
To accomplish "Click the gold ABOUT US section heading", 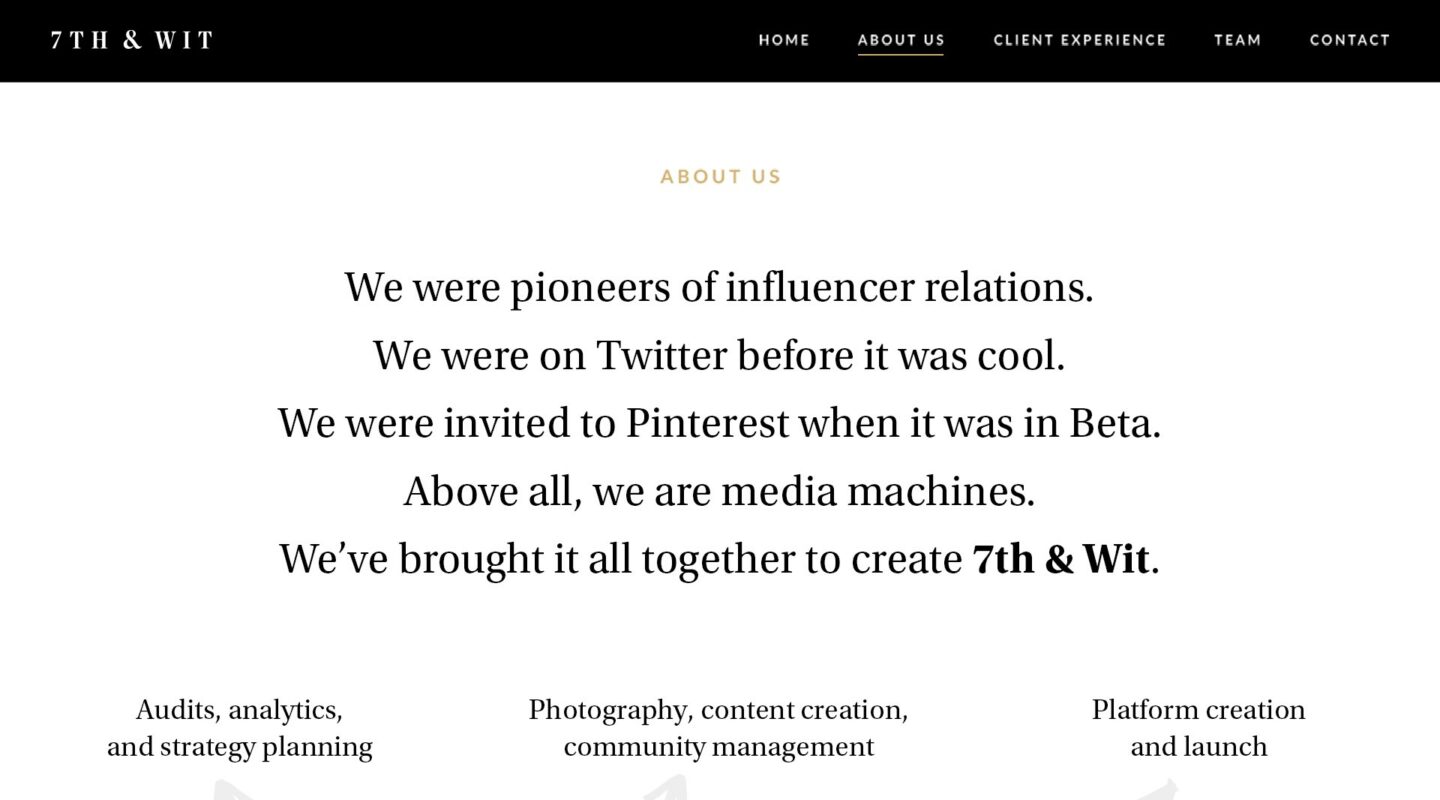I will tap(720, 176).
